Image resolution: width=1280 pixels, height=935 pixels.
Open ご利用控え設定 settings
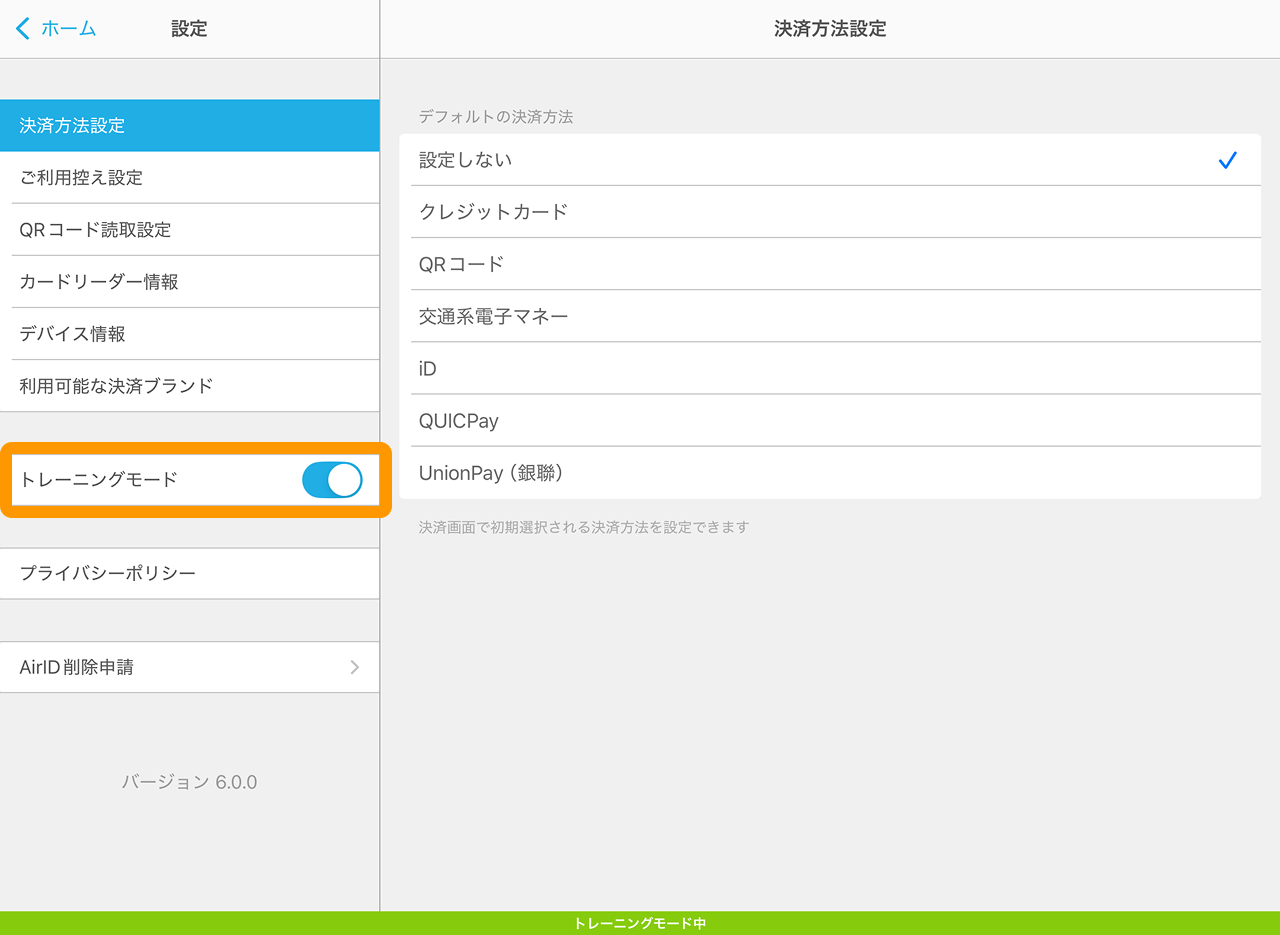point(190,178)
